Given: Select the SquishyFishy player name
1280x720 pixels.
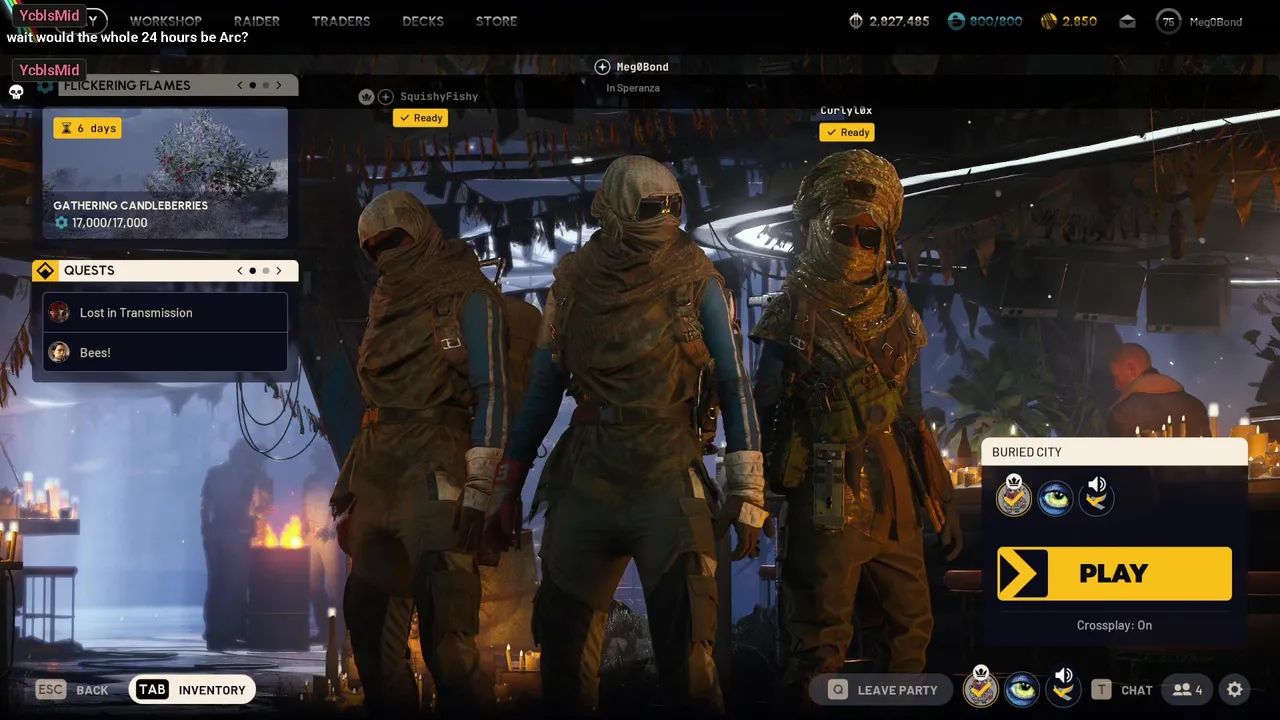Looking at the screenshot, I should coord(439,97).
